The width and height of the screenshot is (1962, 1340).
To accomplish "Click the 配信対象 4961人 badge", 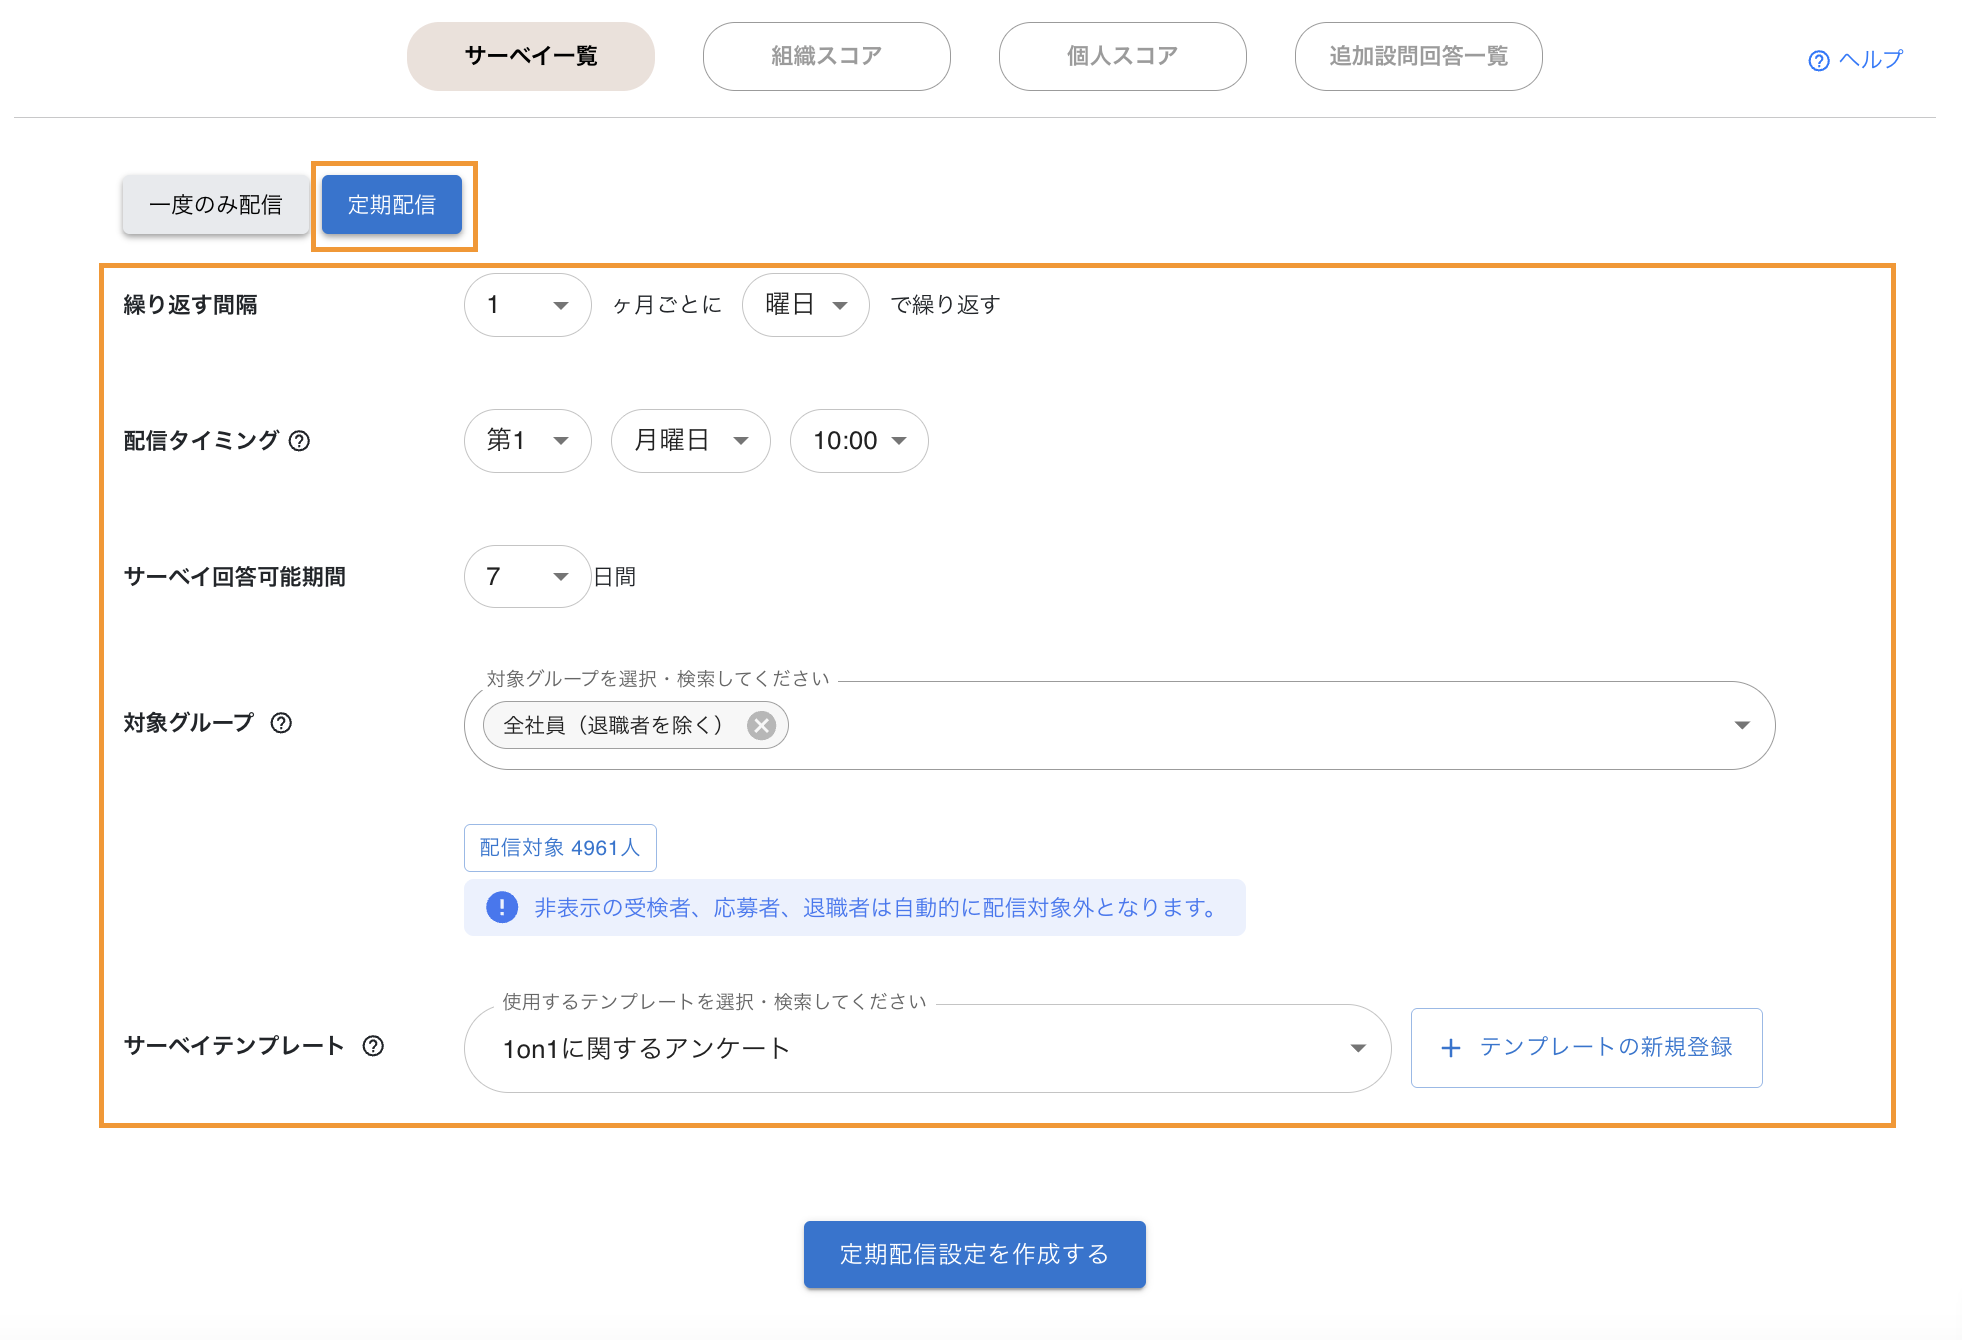I will click(560, 848).
